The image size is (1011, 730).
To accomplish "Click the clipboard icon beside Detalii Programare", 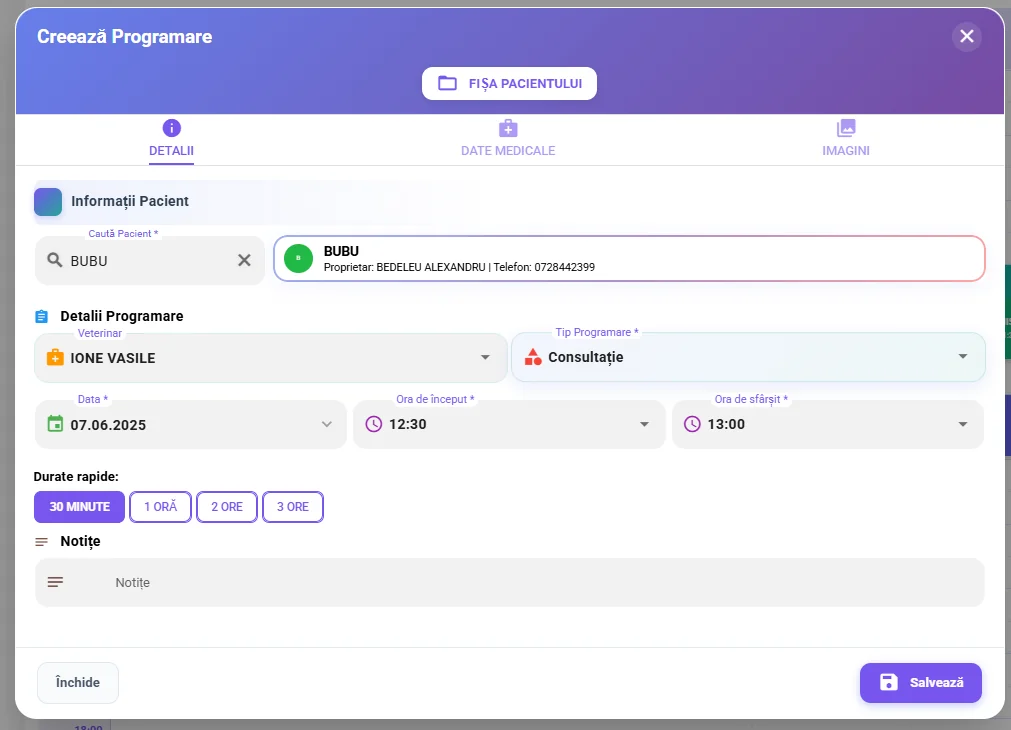I will (40, 316).
